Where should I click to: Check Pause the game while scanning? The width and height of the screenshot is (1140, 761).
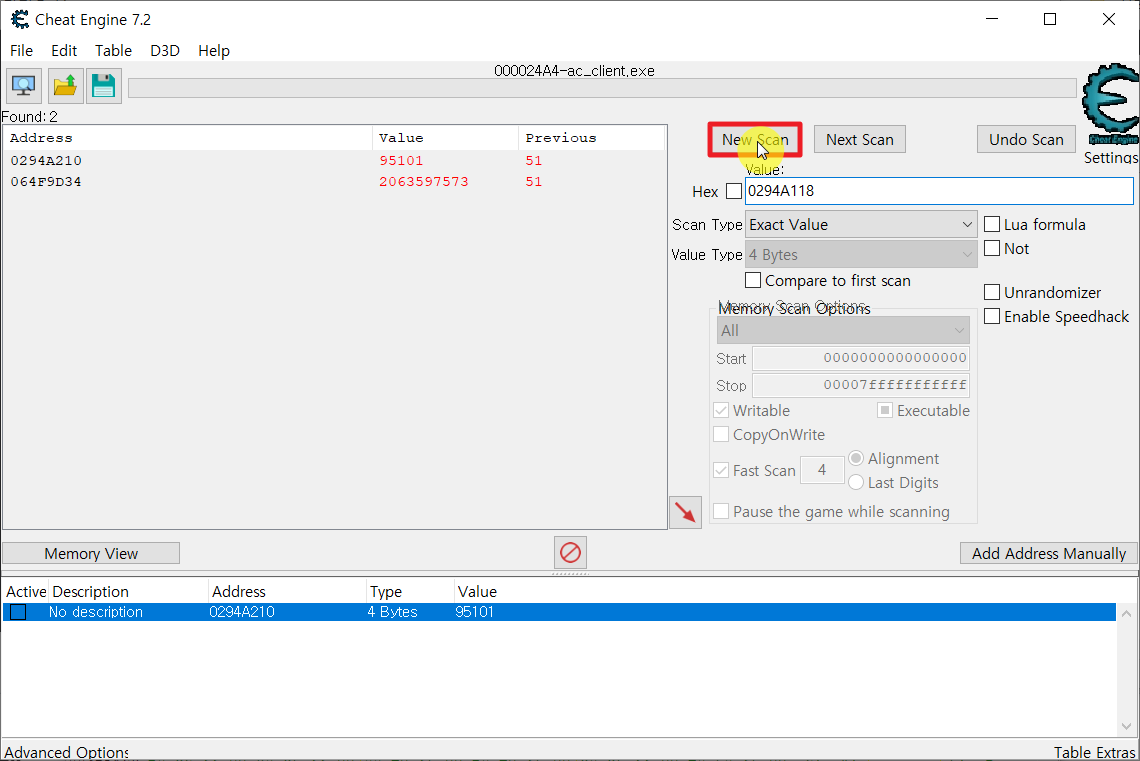click(721, 512)
